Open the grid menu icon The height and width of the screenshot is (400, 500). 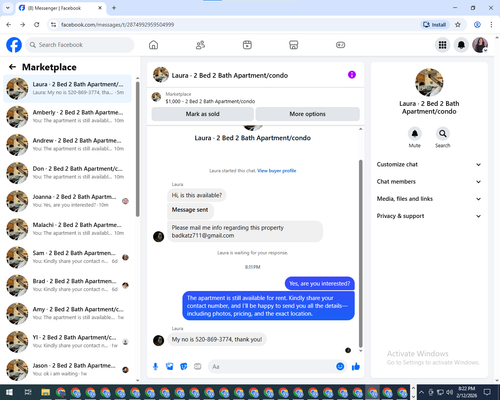(442, 45)
